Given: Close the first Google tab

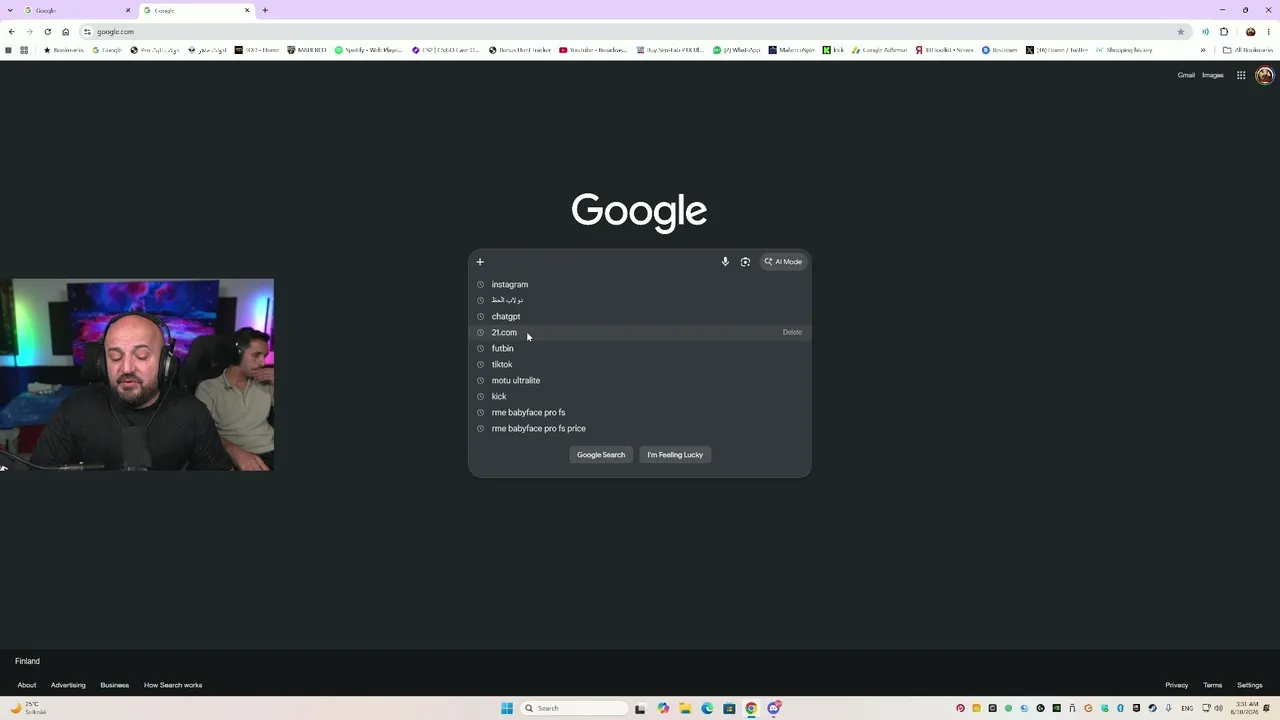Looking at the screenshot, I should tap(128, 10).
